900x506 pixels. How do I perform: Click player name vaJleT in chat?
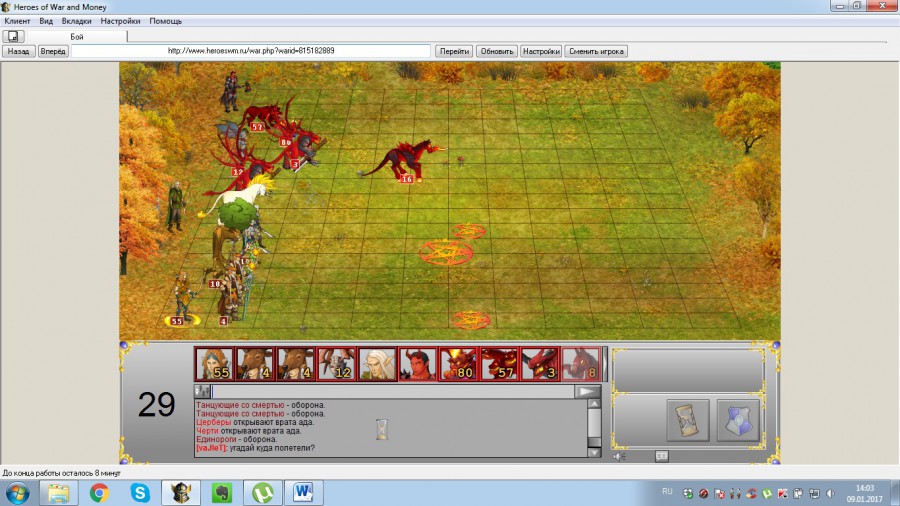coord(212,448)
